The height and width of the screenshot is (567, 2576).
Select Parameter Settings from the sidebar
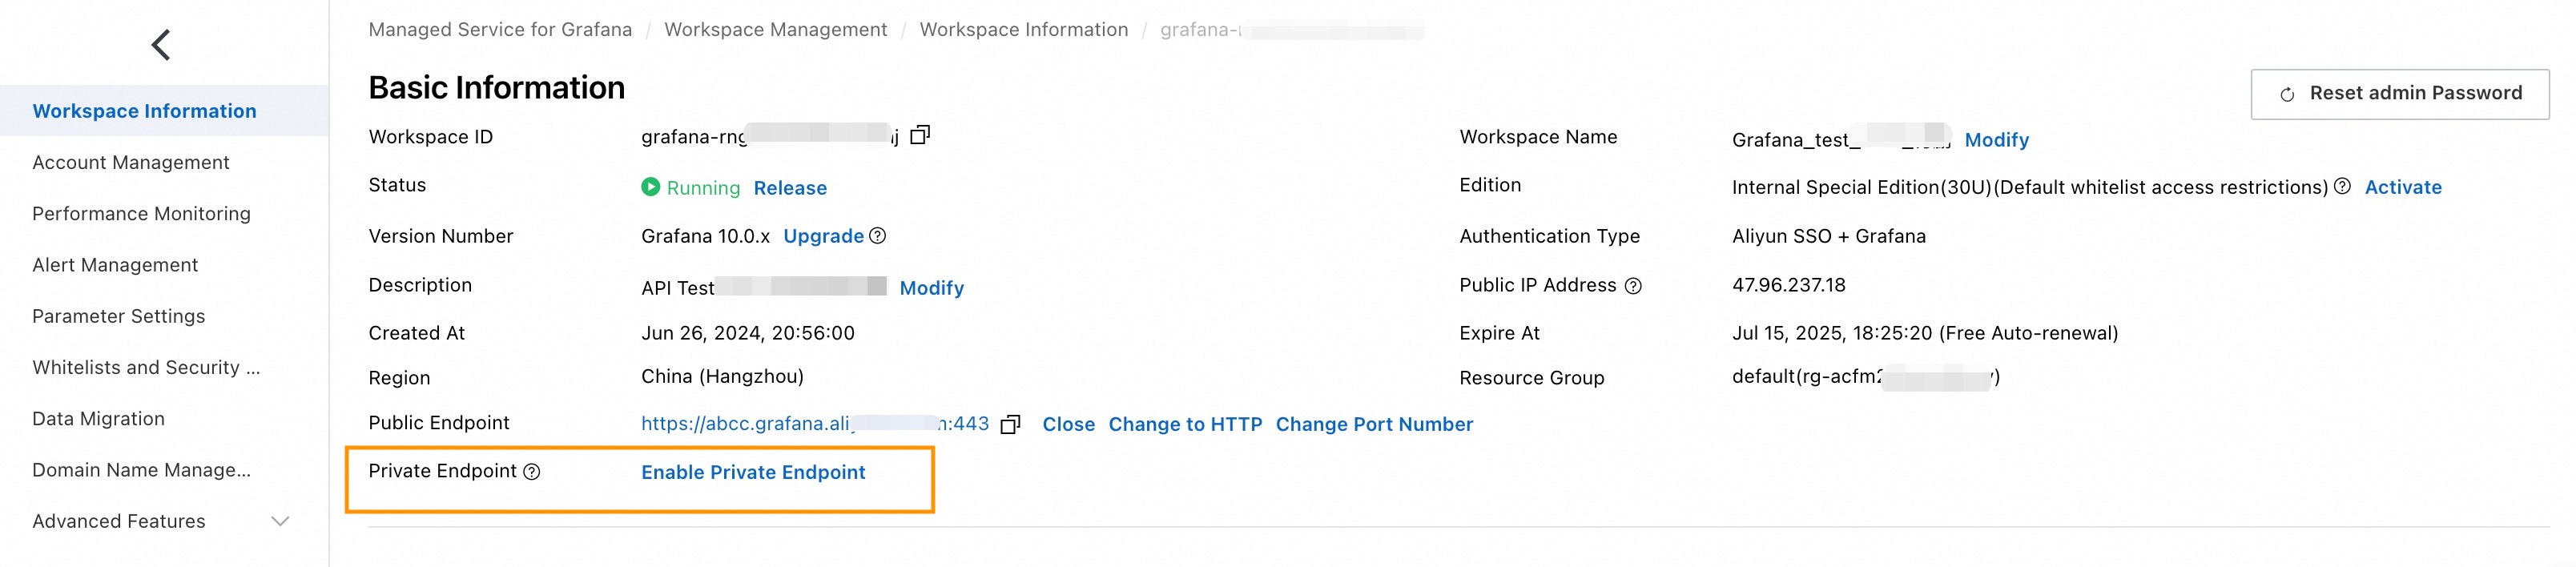(x=118, y=316)
